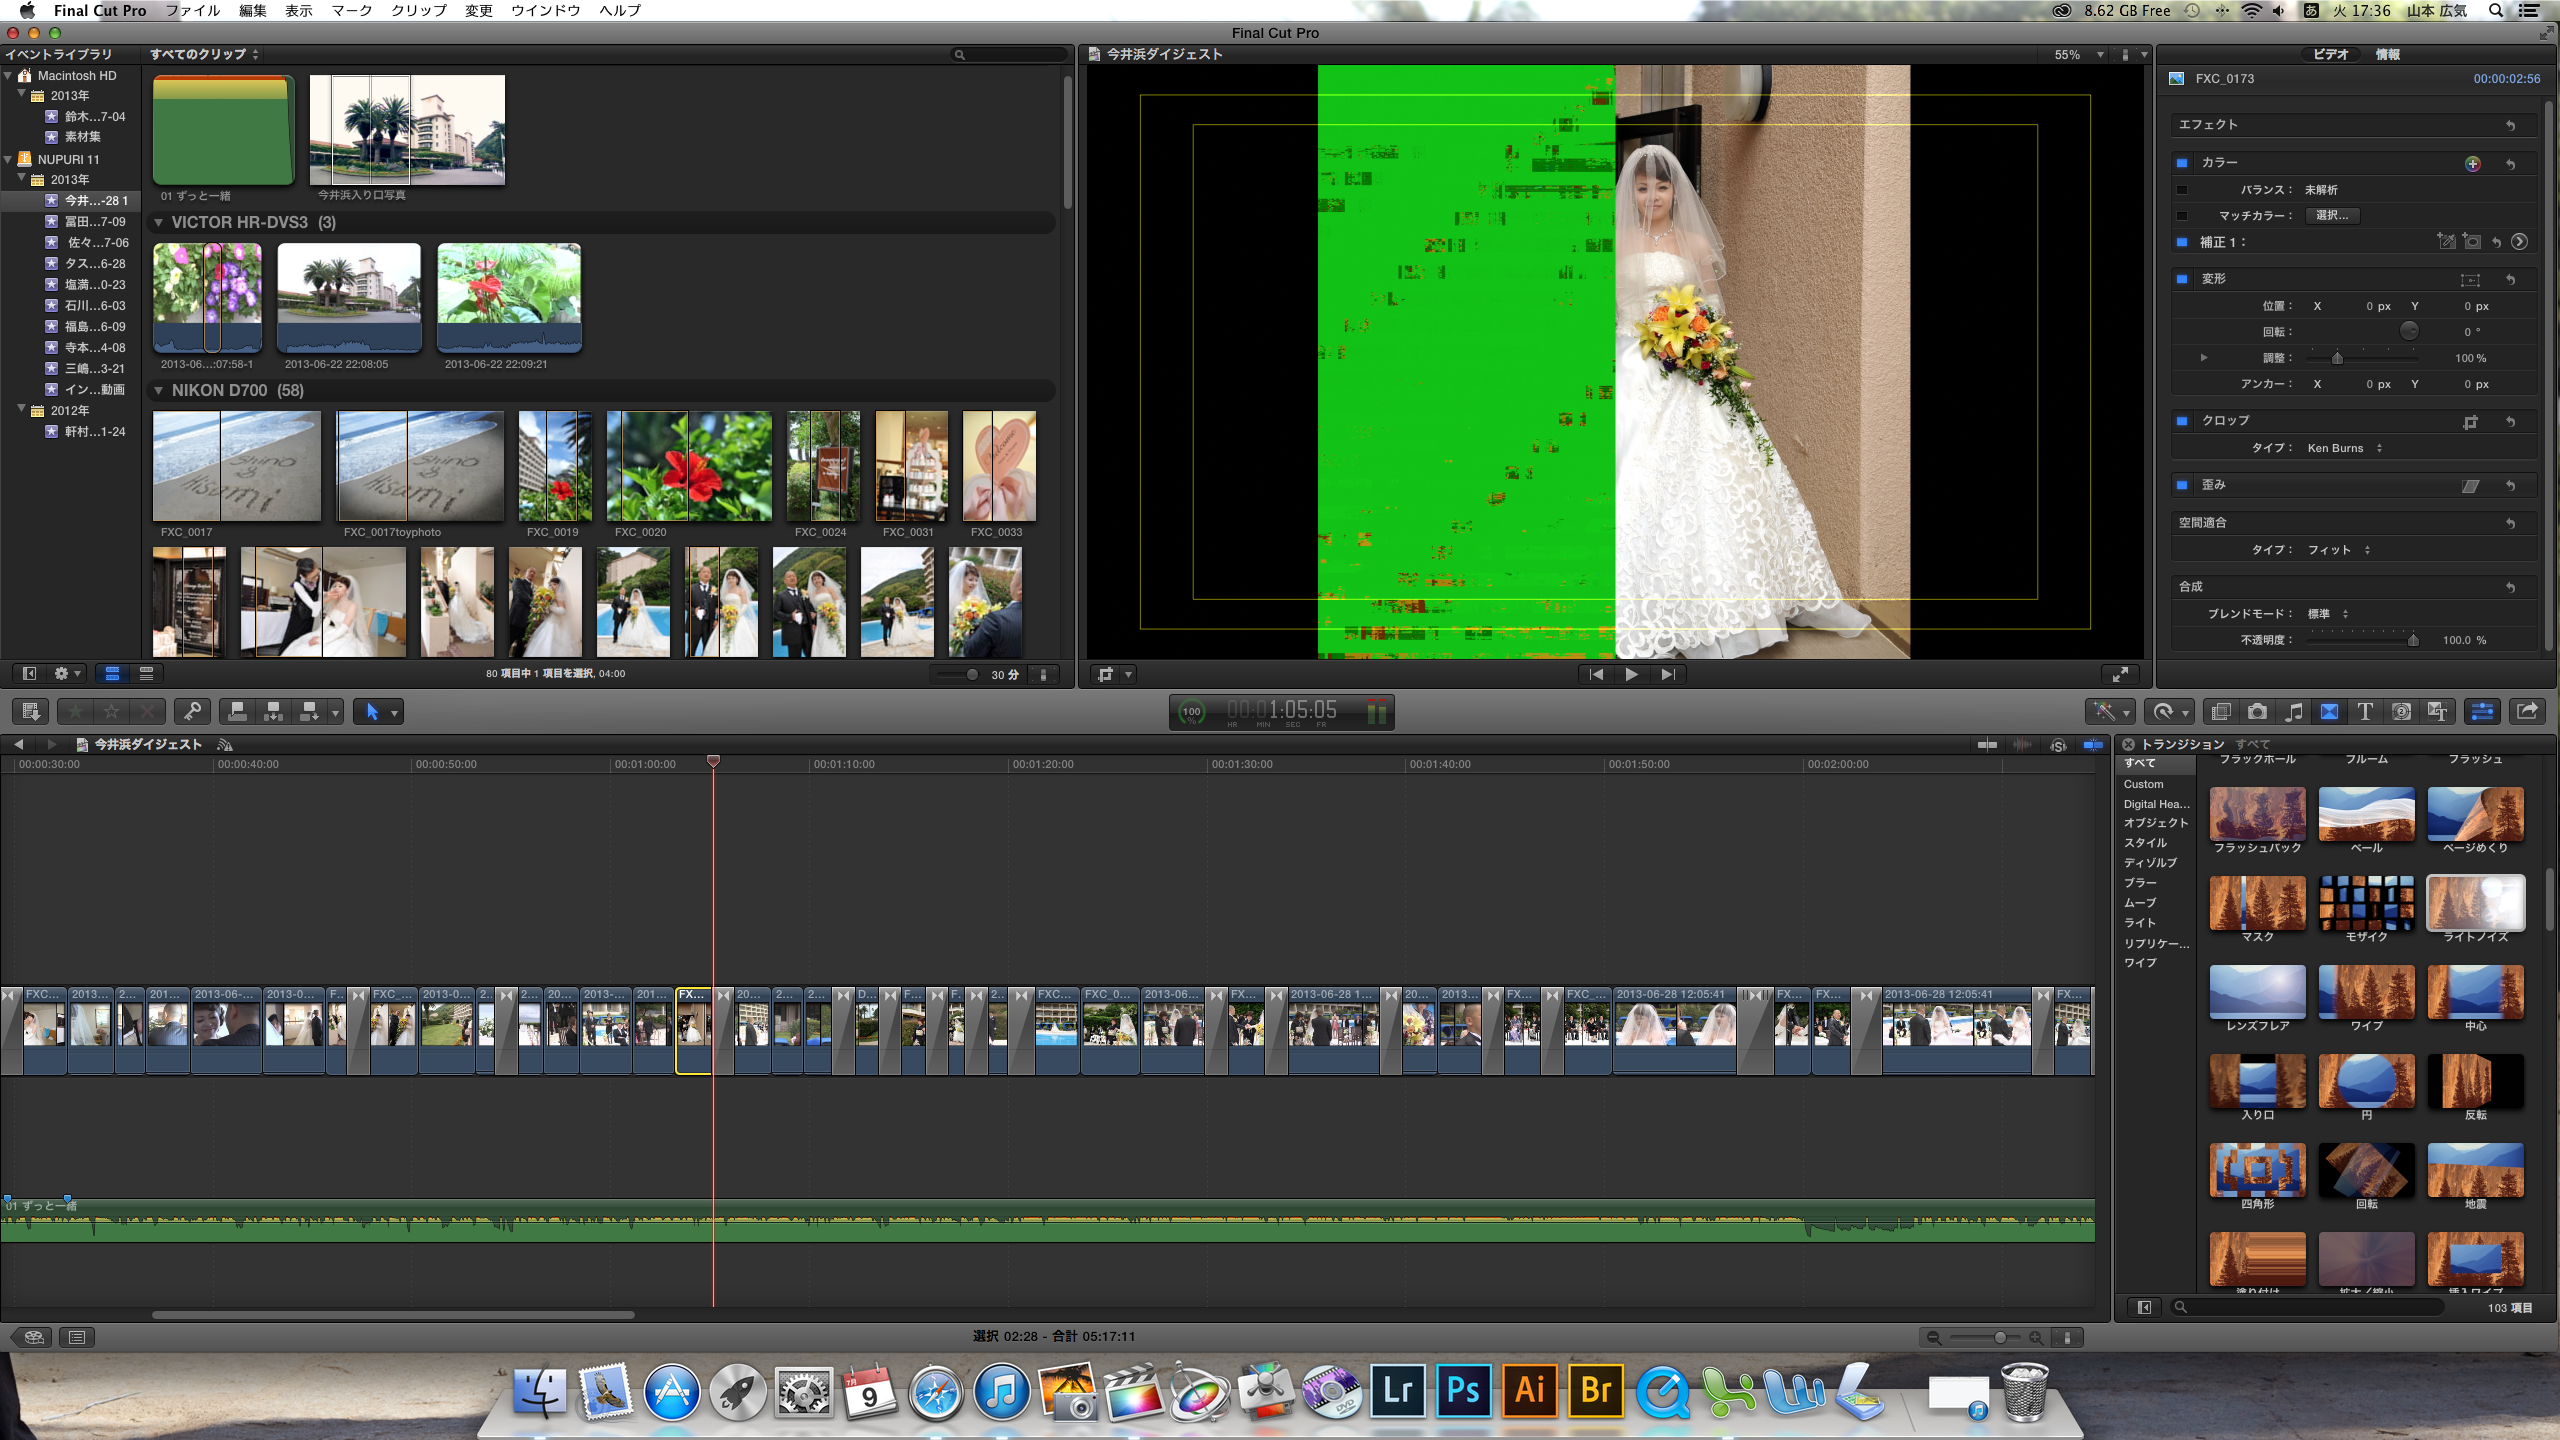Show the Photos browser camera icon
This screenshot has height=1440, width=2560.
(2257, 711)
